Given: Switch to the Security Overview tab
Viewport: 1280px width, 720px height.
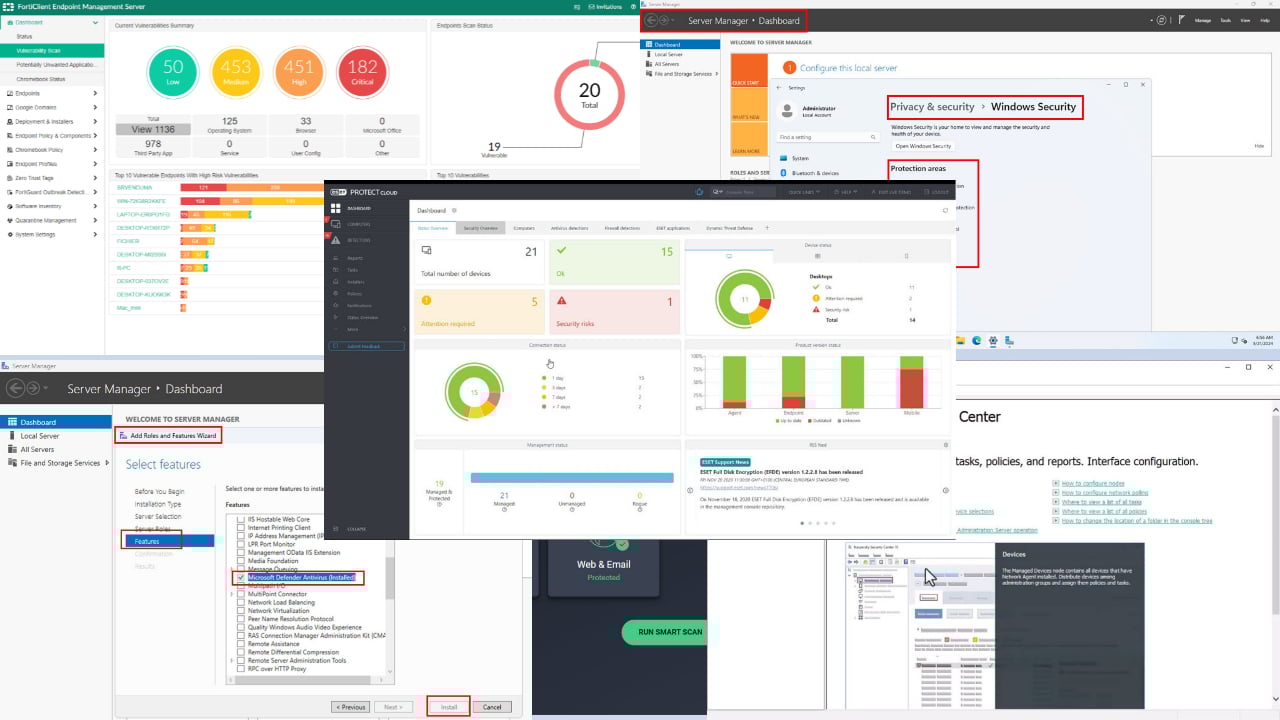Looking at the screenshot, I should (x=480, y=228).
